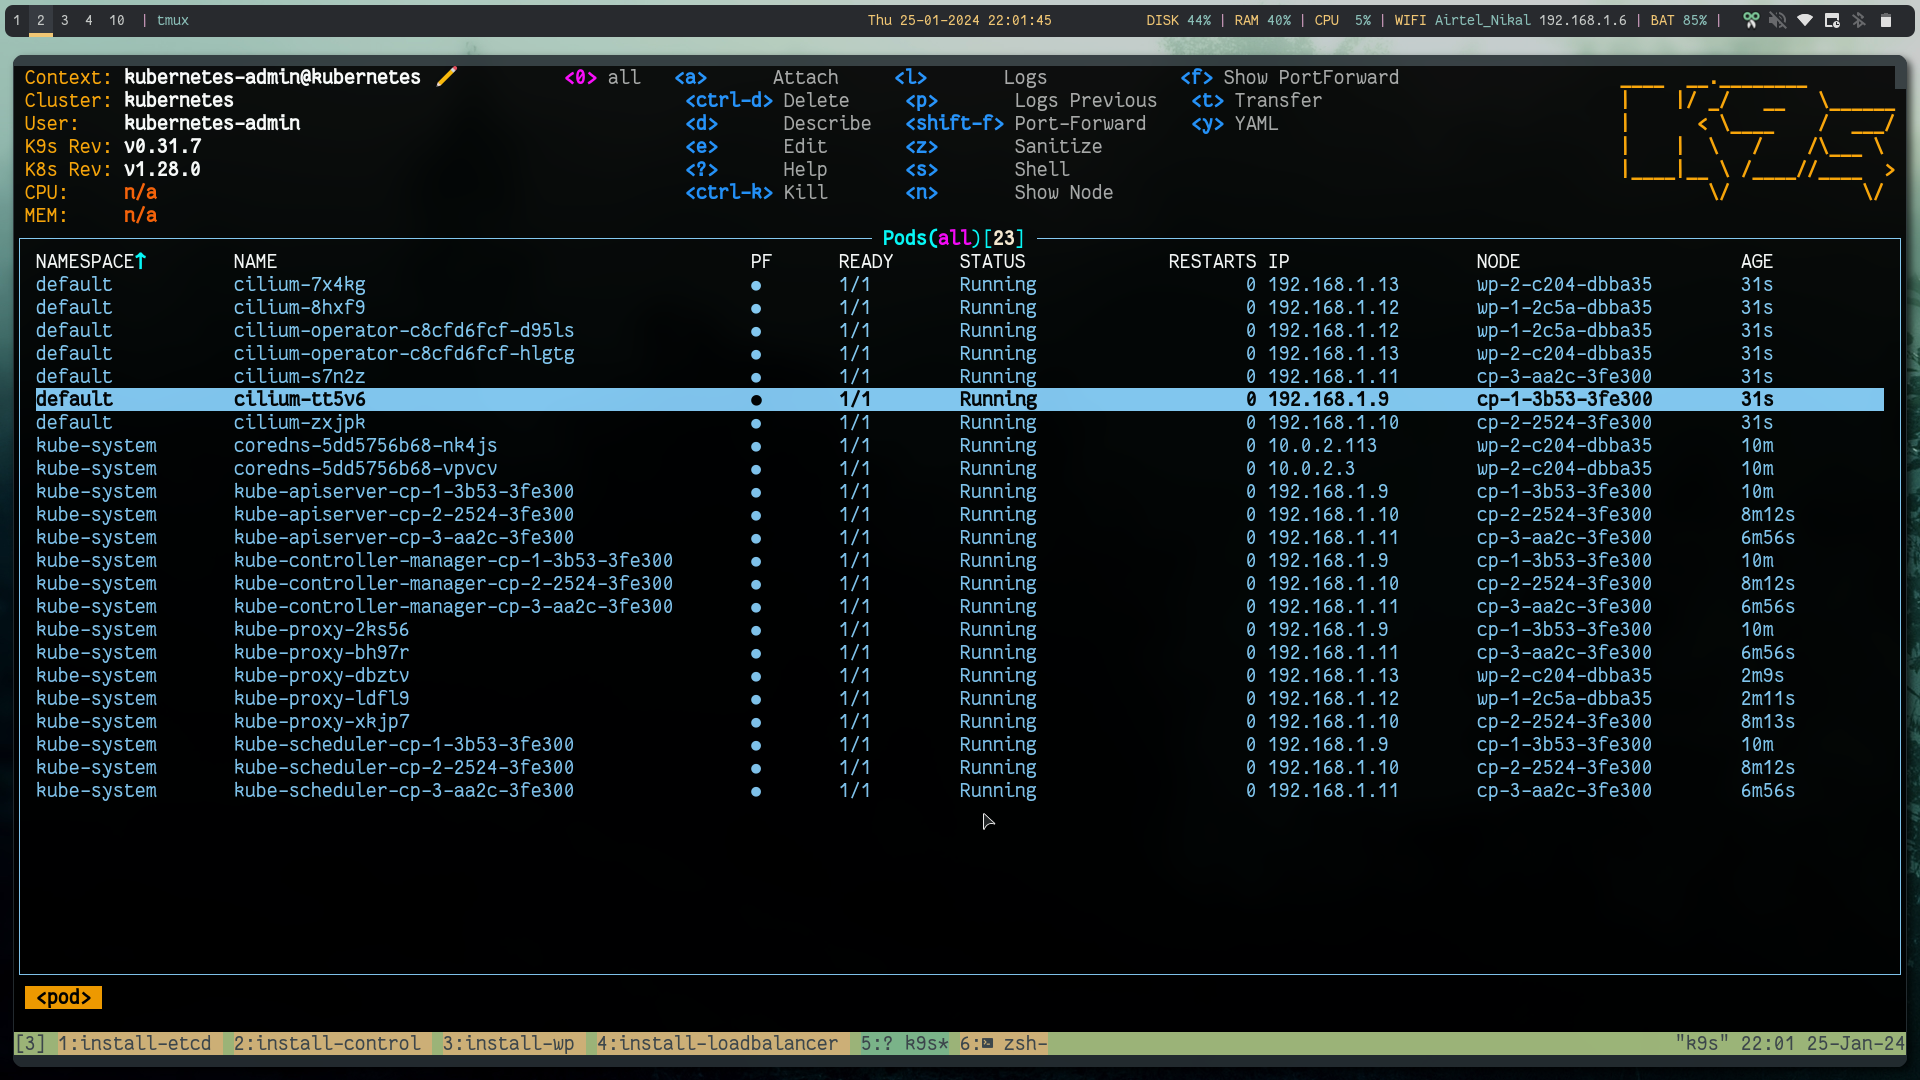The image size is (1920, 1080).
Task: Click the <p> Logs Previous shortcut hint
Action: pos(1031,100)
